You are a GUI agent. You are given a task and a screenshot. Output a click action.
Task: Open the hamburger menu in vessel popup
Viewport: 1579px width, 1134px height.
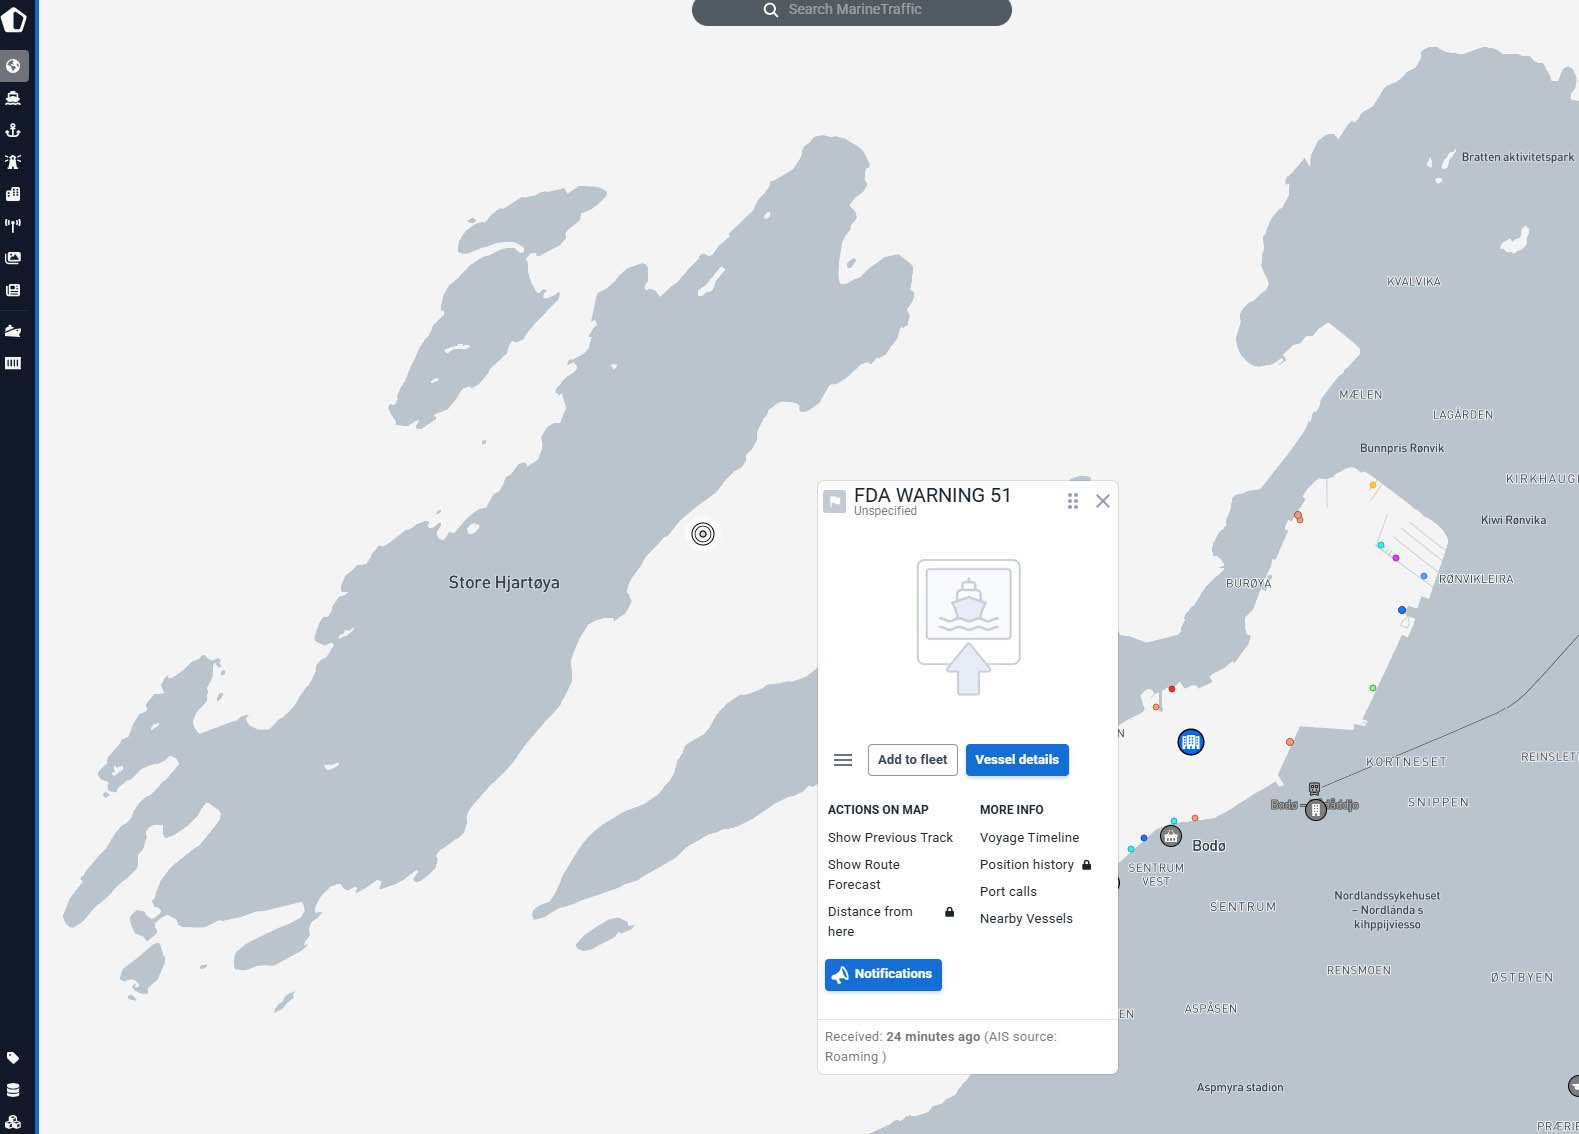843,760
